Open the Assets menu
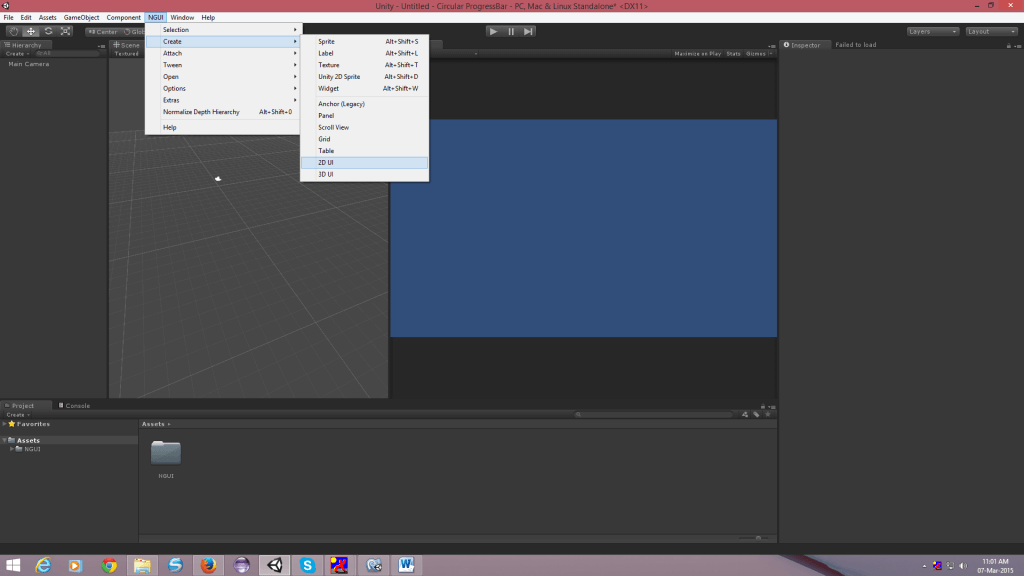Screen dimensions: 1024x576 (x=48, y=18)
